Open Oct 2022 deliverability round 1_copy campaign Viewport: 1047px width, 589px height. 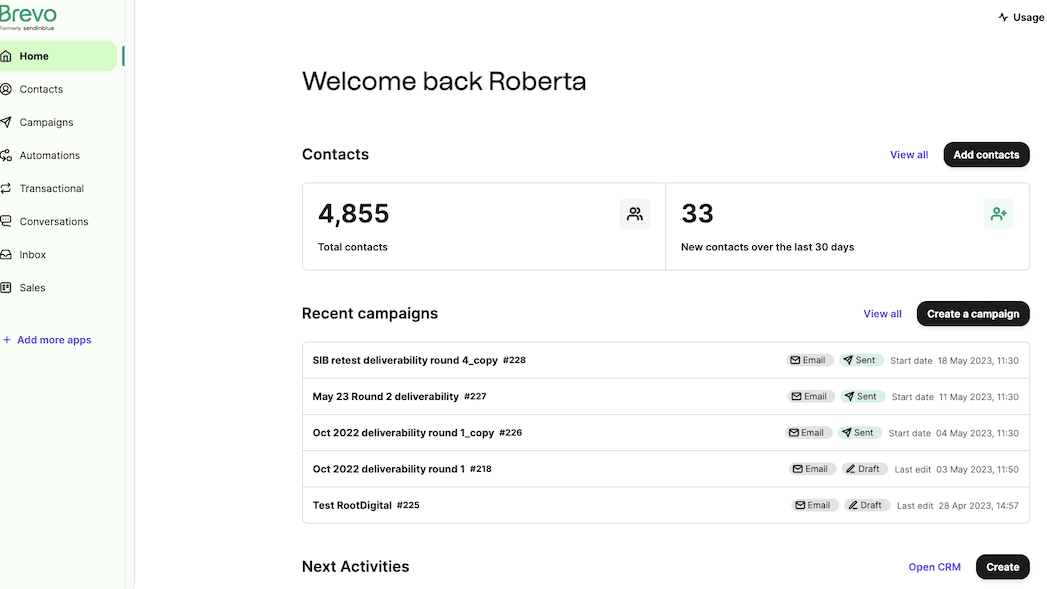pyautogui.click(x=403, y=433)
